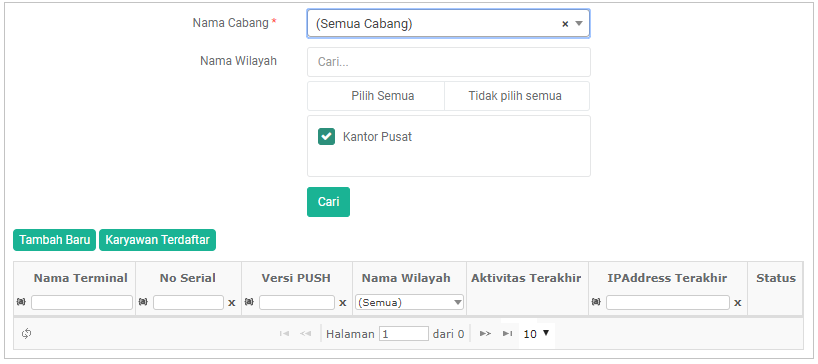Sort by No Serial column header
The height and width of the screenshot is (364, 818).
[x=188, y=278]
